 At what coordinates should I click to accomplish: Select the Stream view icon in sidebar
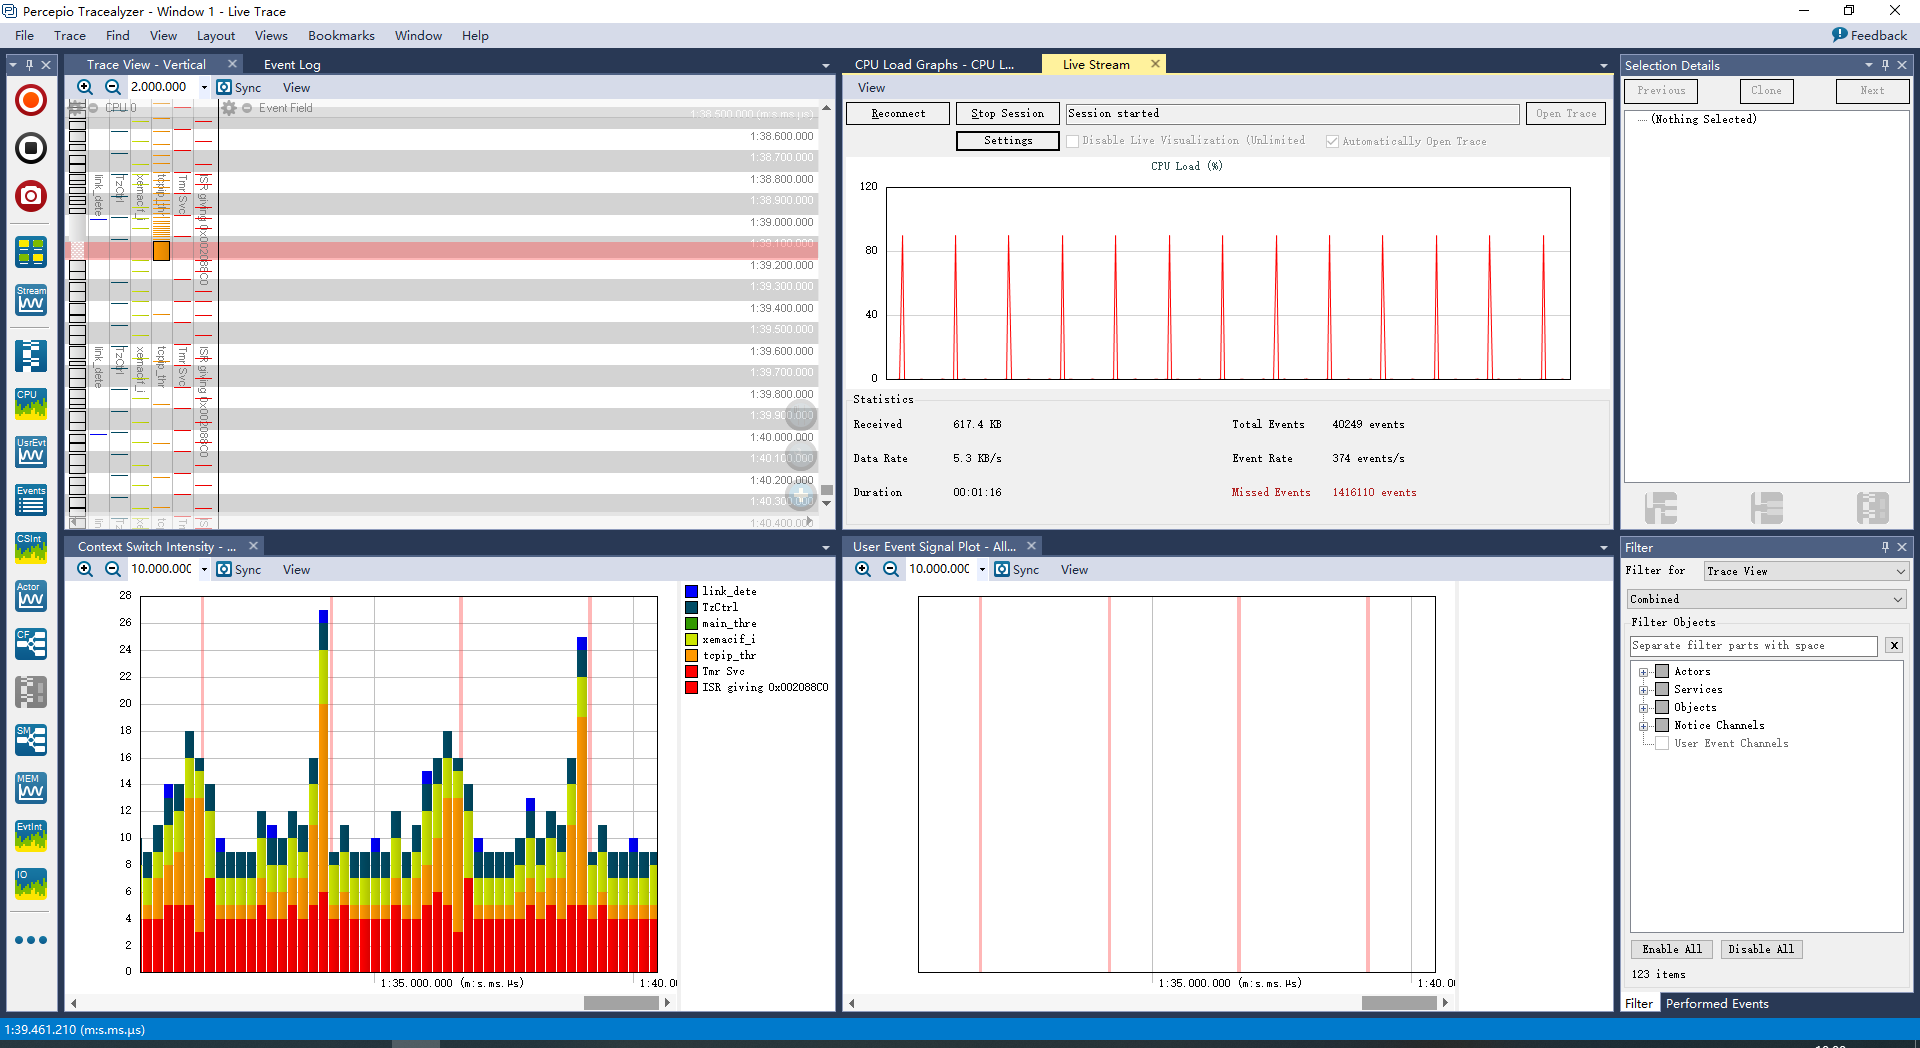[30, 299]
